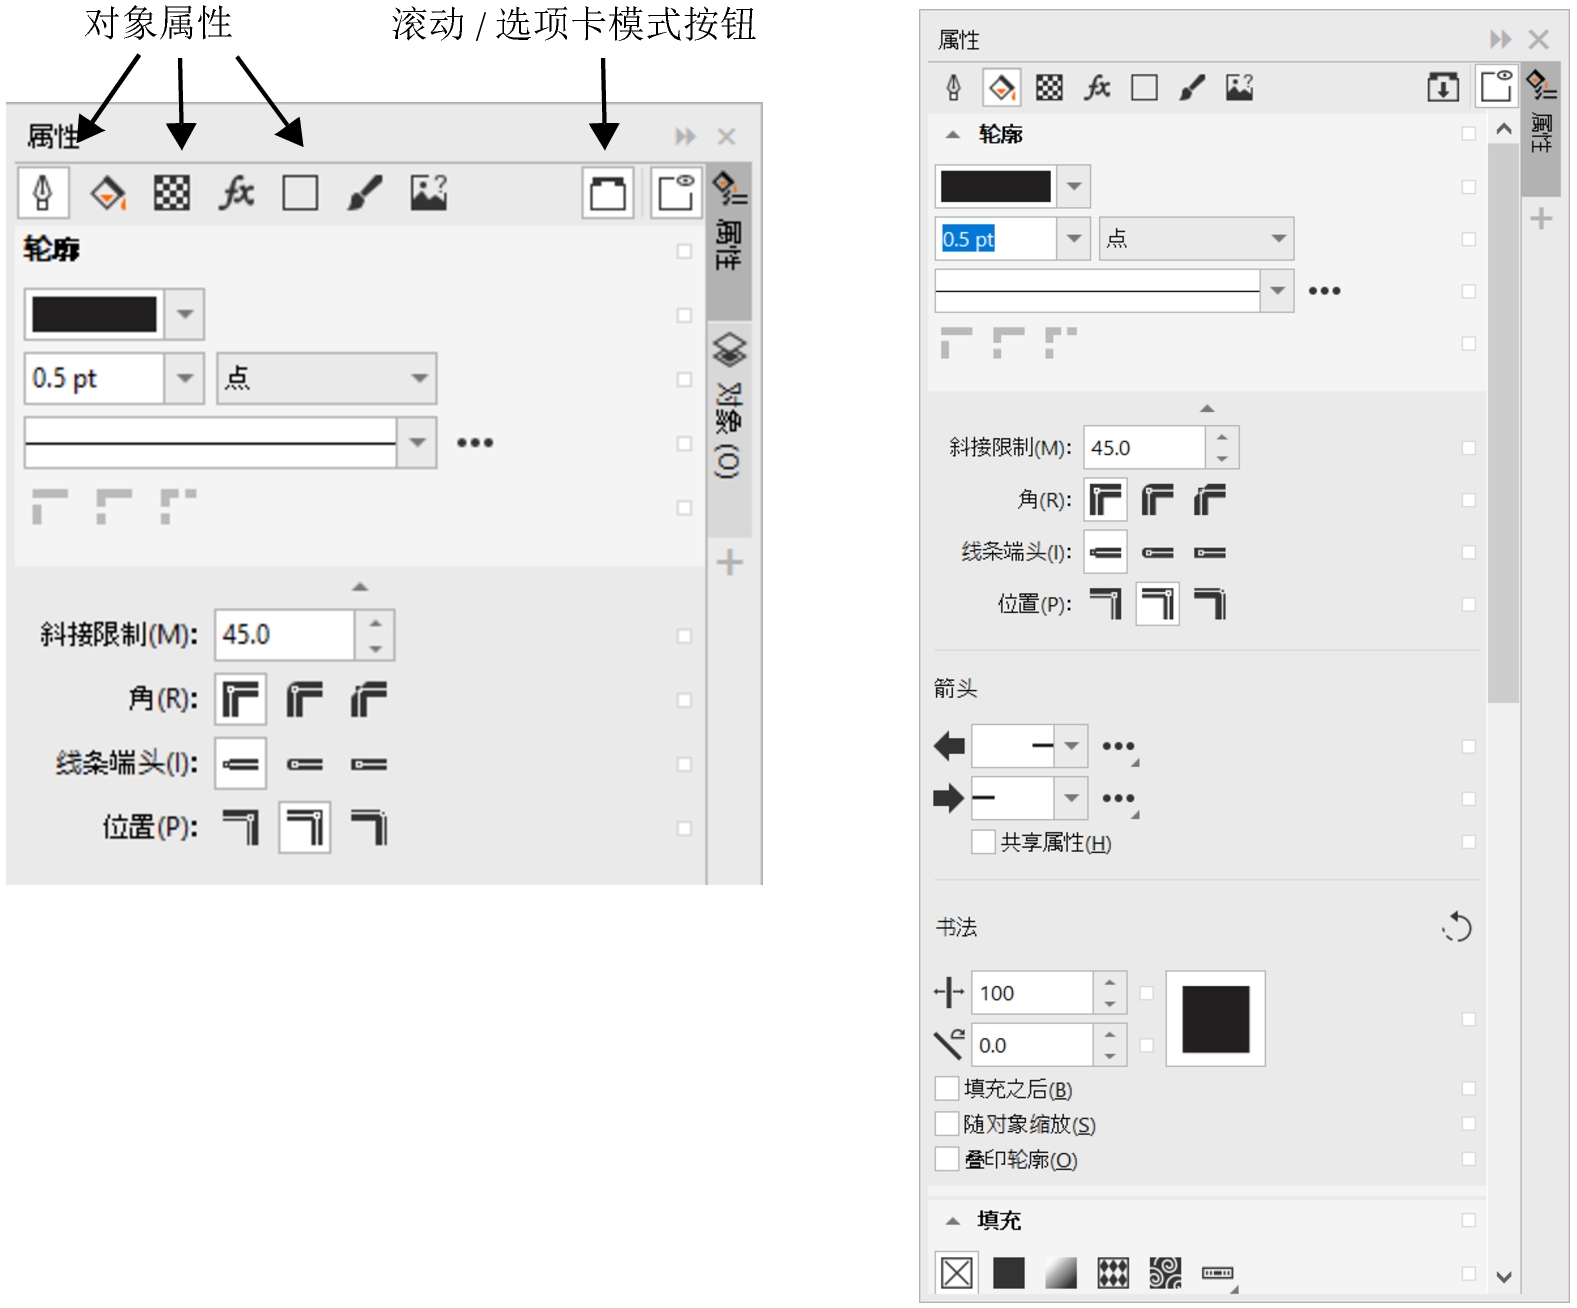Open end arrowhead options three-dot button
The height and width of the screenshot is (1308, 1577).
click(1118, 798)
